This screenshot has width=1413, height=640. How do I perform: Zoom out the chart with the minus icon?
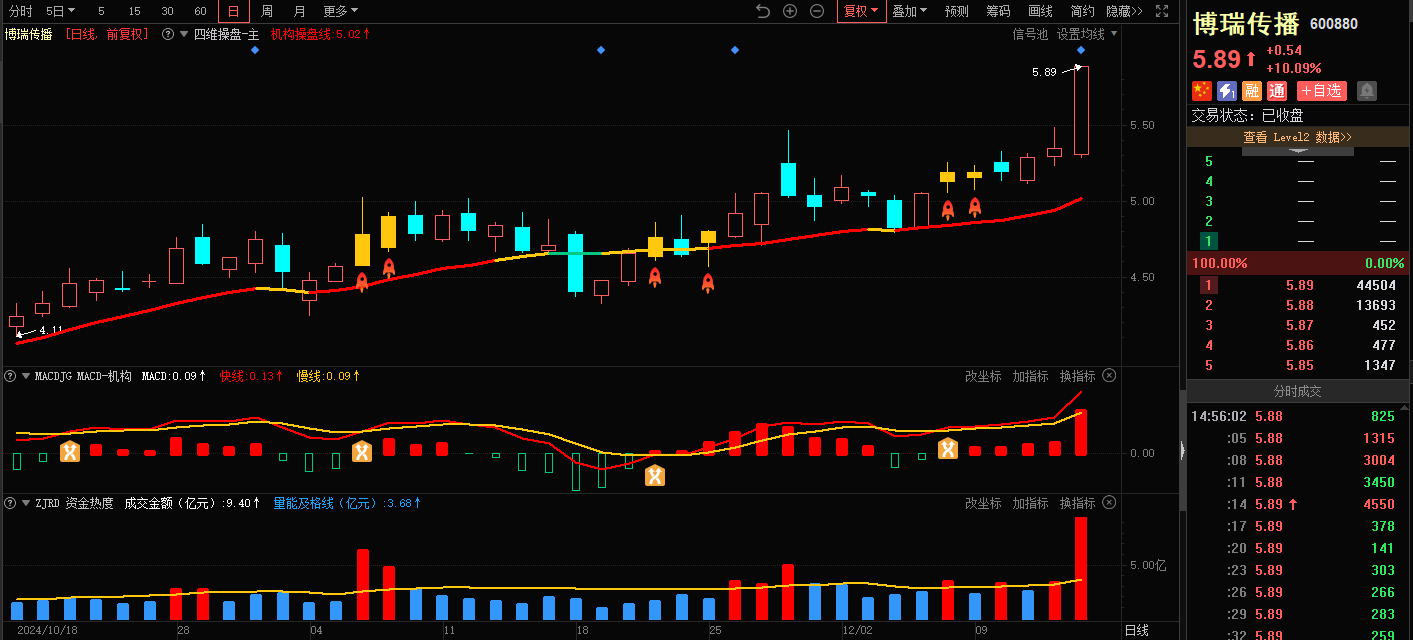coord(817,11)
